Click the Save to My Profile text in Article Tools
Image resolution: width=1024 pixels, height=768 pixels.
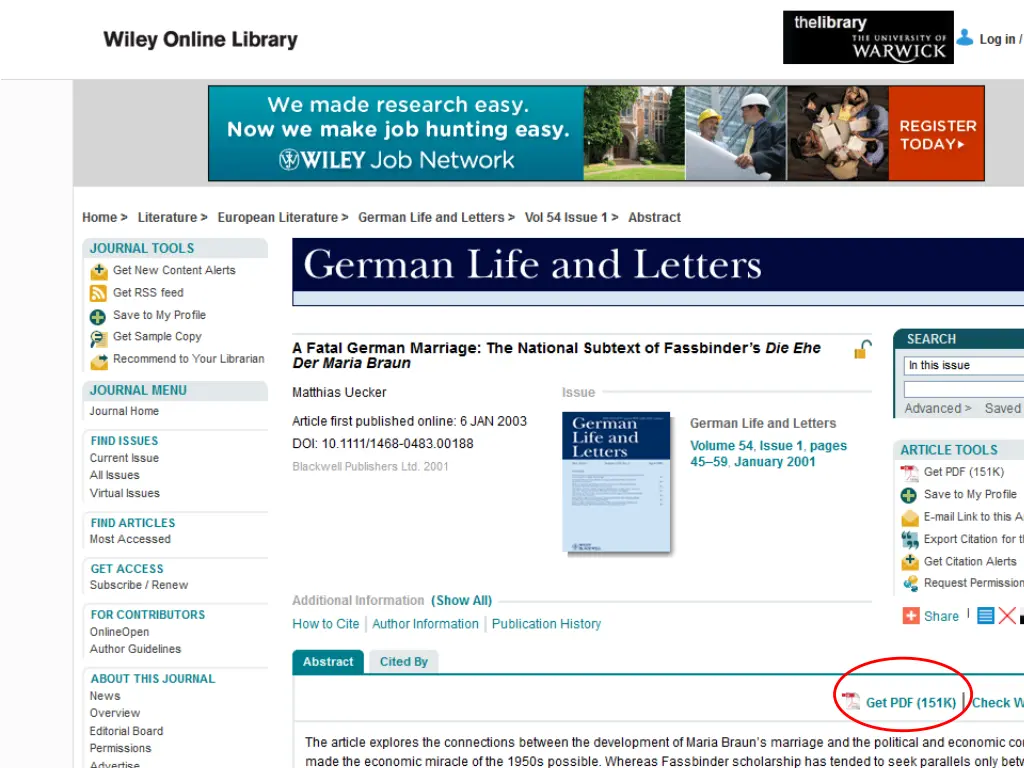click(970, 494)
